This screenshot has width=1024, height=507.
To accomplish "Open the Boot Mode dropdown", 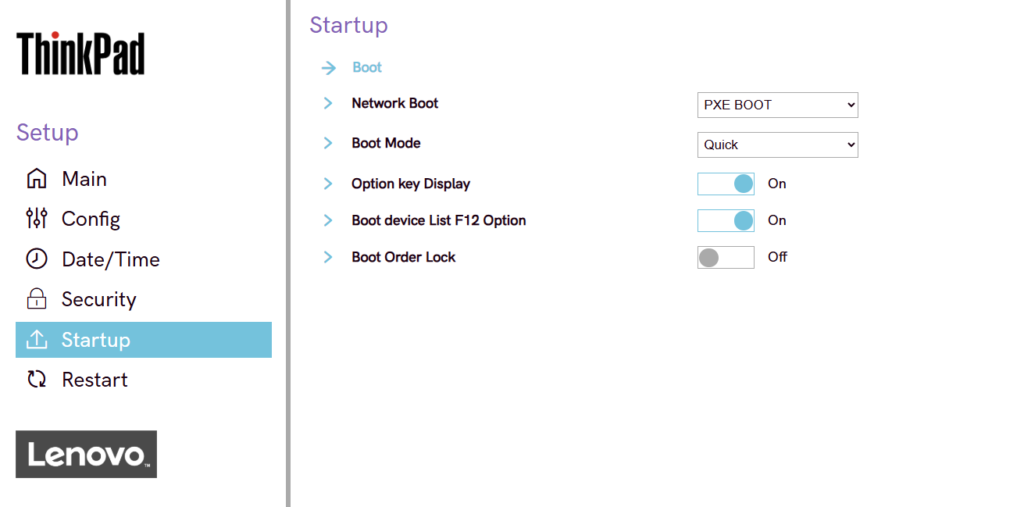I will pyautogui.click(x=777, y=144).
